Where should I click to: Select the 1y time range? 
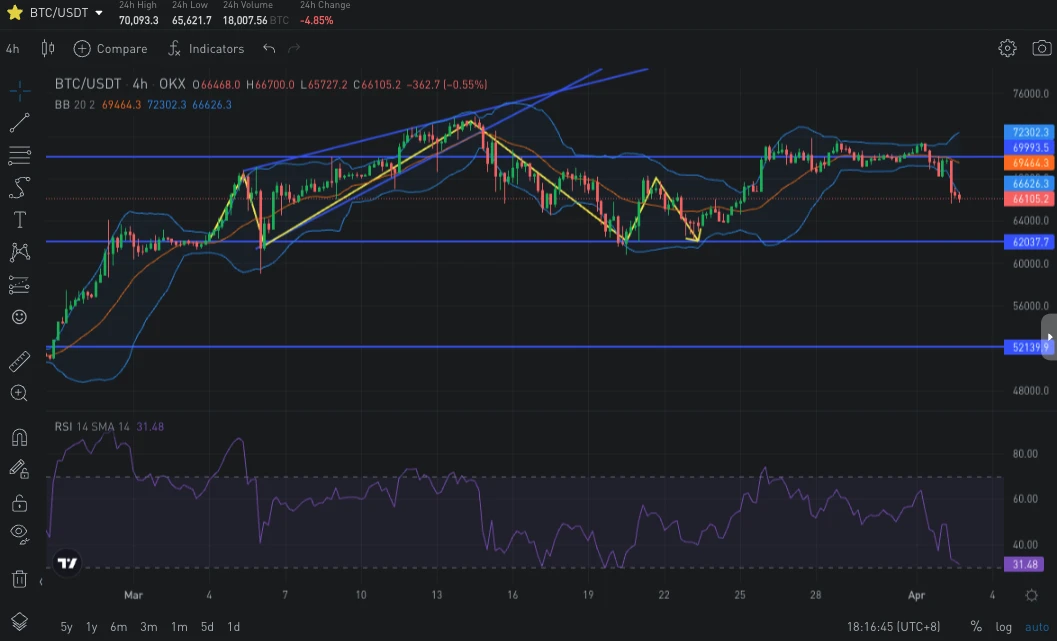click(x=91, y=627)
